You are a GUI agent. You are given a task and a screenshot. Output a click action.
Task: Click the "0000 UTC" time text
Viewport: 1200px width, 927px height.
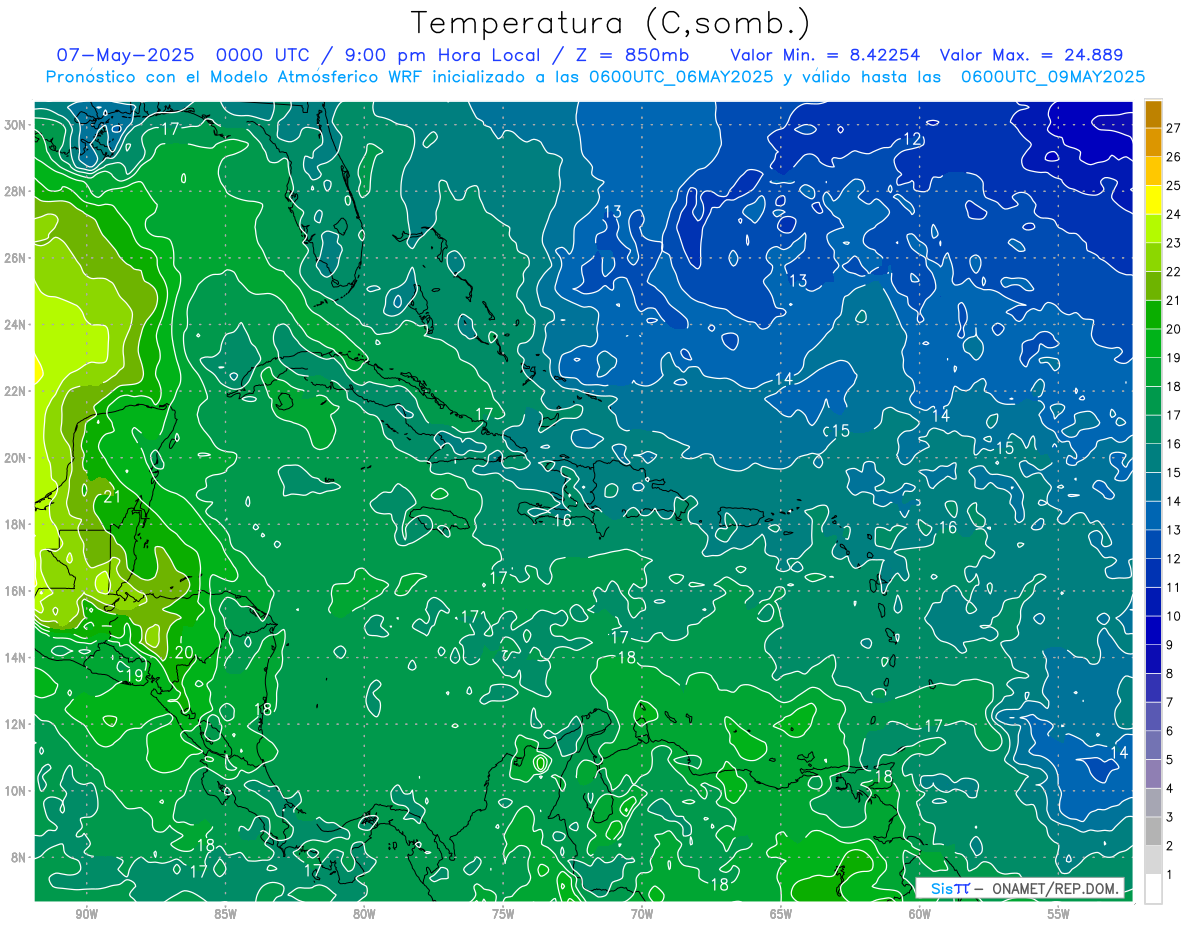pyautogui.click(x=263, y=55)
